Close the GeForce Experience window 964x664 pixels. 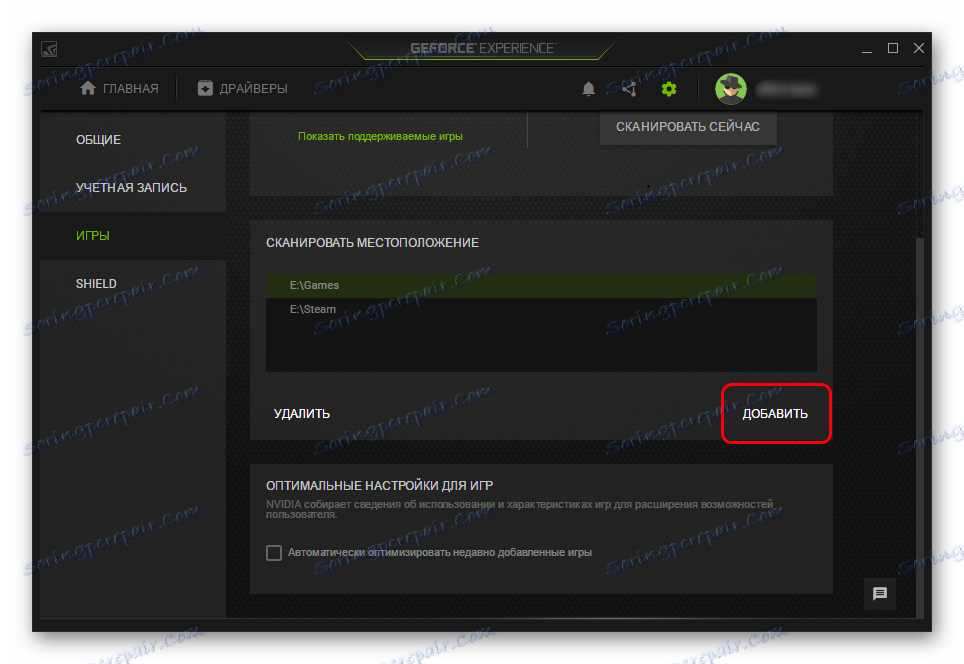pos(919,48)
